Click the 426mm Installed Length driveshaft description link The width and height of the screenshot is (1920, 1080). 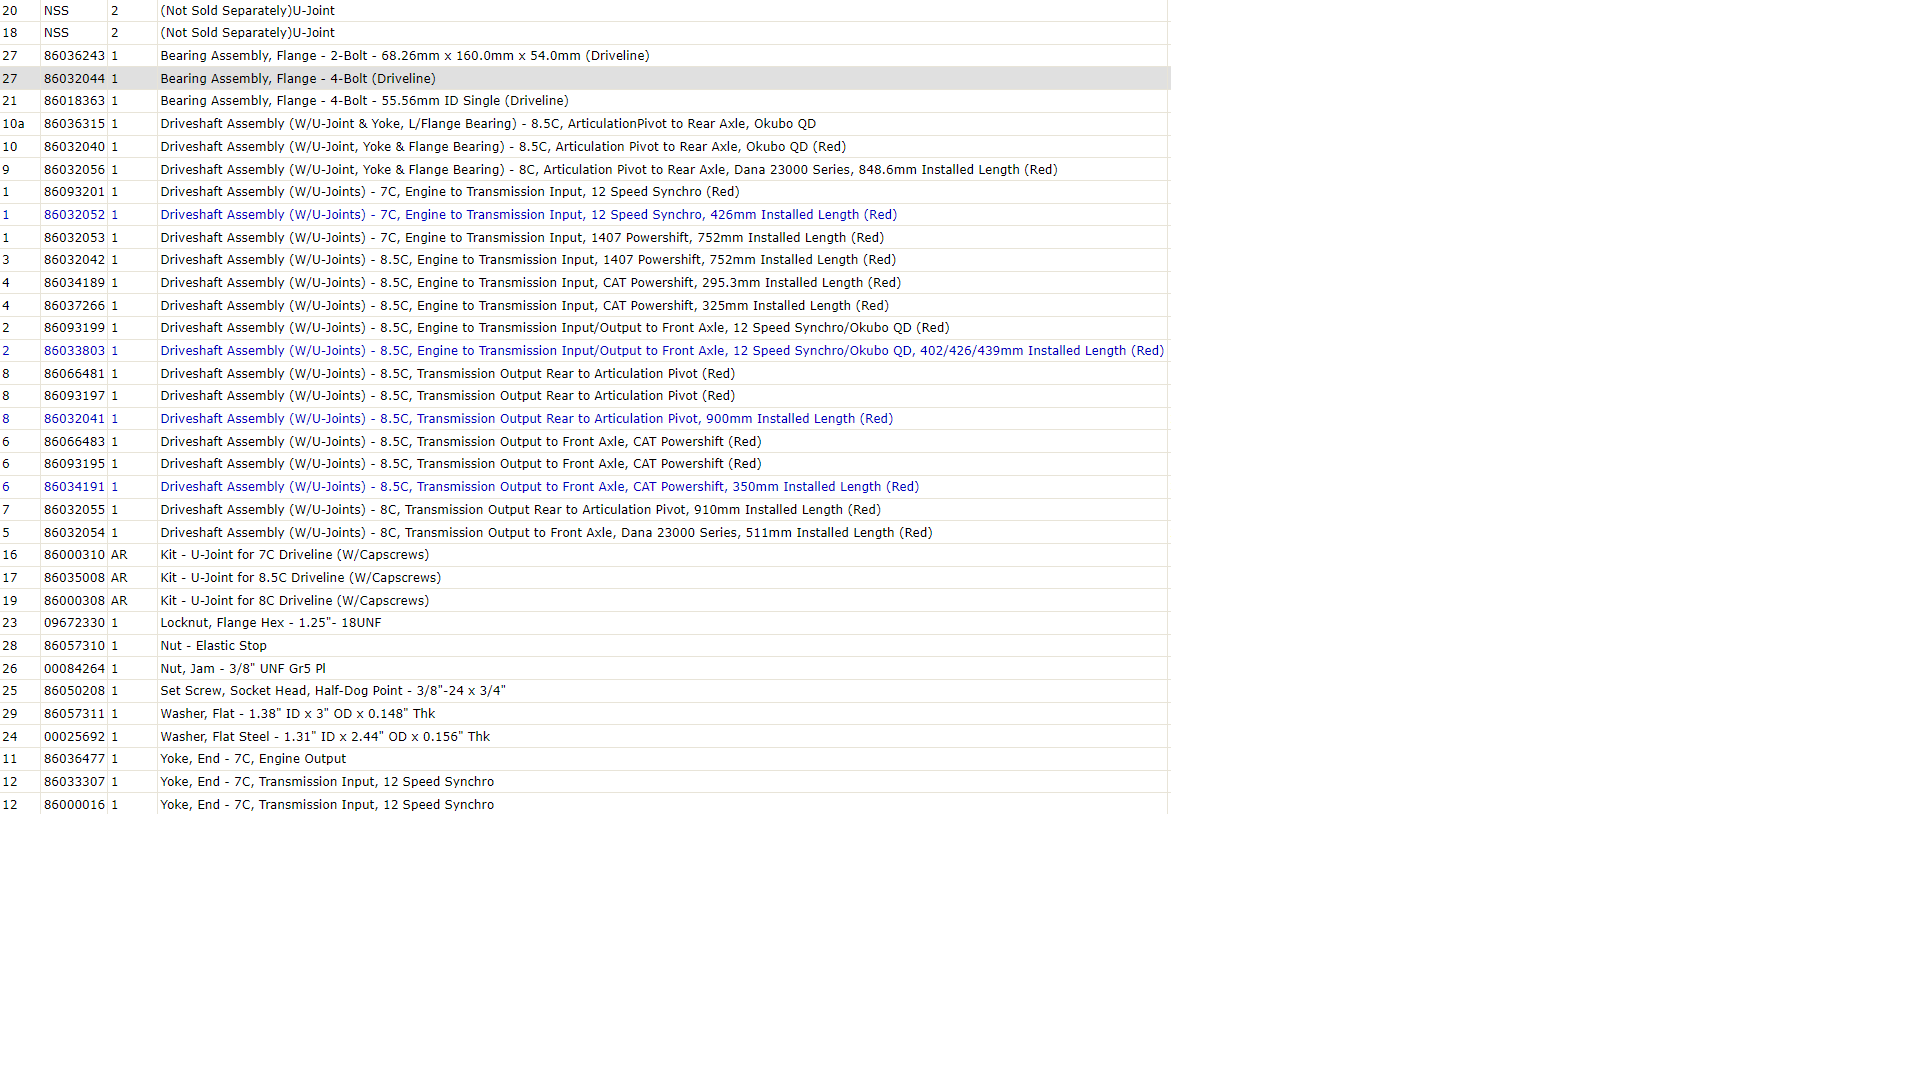528,215
